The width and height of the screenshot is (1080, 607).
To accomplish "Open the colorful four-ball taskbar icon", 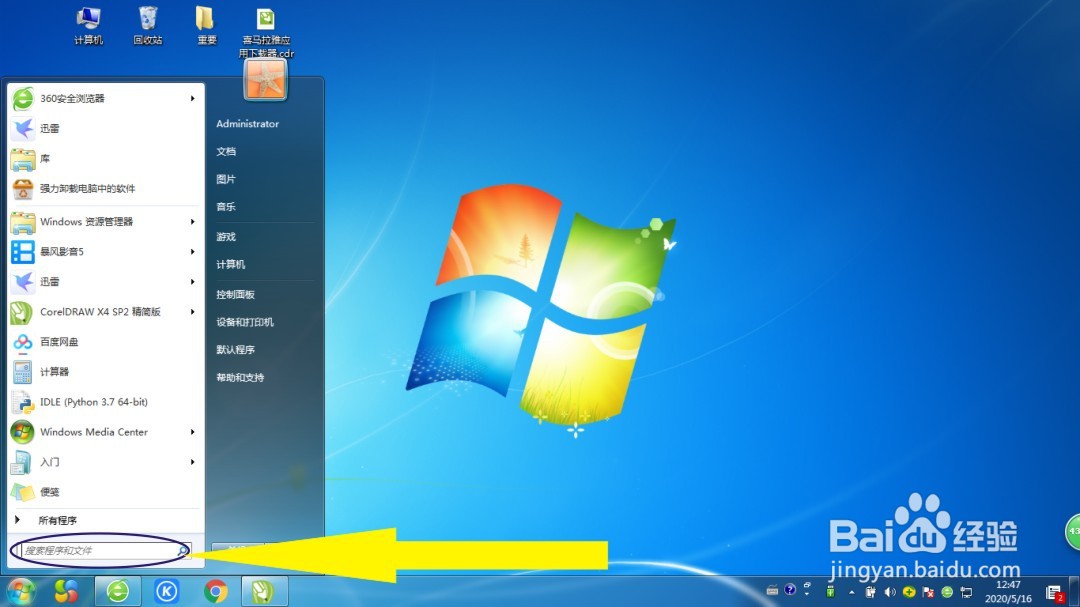I will (x=67, y=591).
